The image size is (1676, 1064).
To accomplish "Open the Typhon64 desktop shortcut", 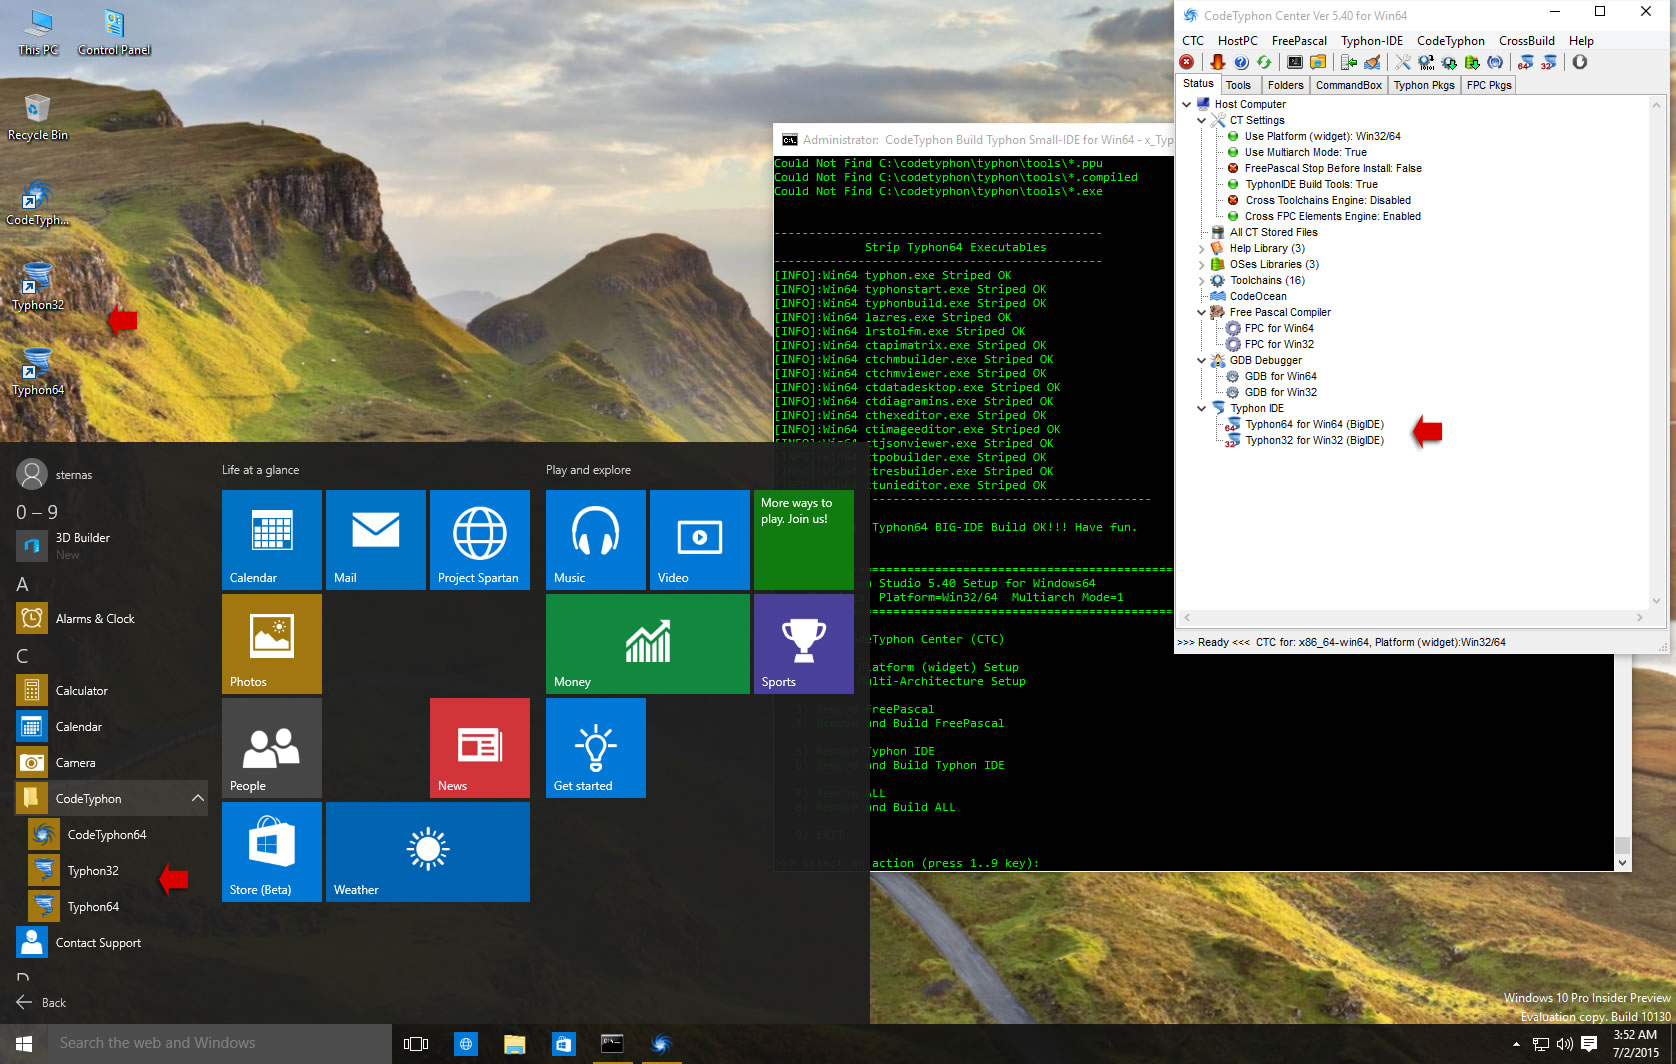I will tap(37, 373).
